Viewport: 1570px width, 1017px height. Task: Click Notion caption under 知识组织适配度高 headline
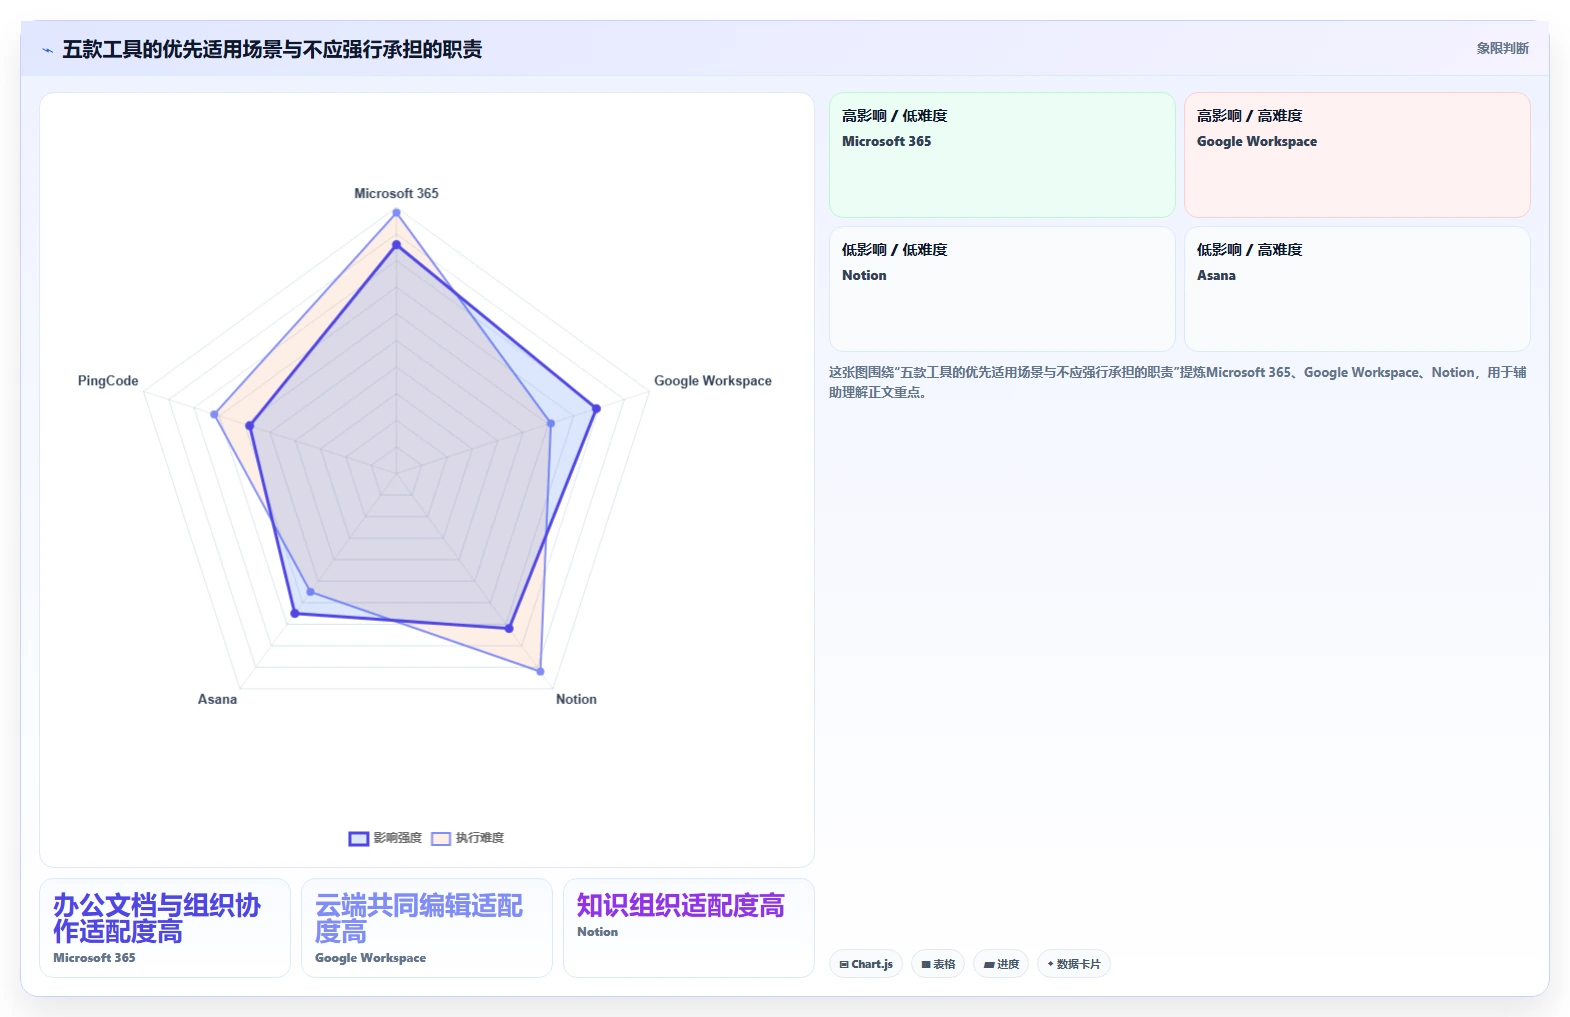click(x=597, y=931)
